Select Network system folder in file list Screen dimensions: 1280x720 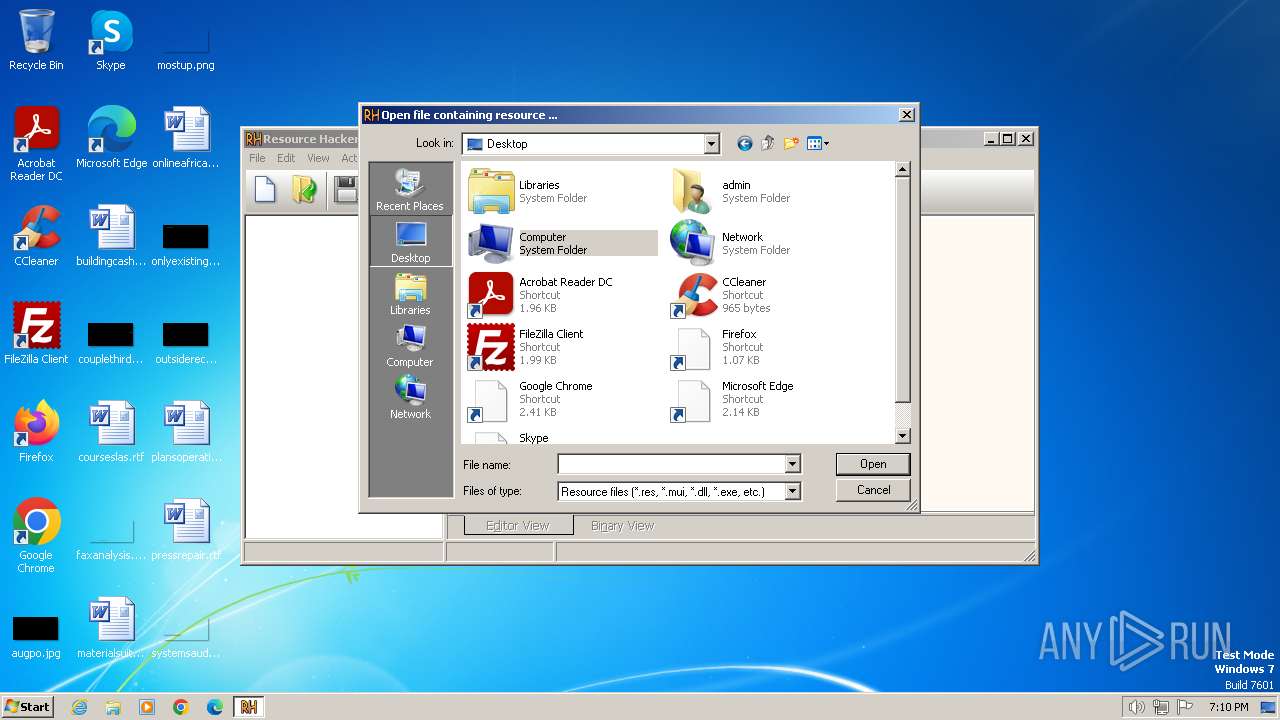[x=765, y=243]
